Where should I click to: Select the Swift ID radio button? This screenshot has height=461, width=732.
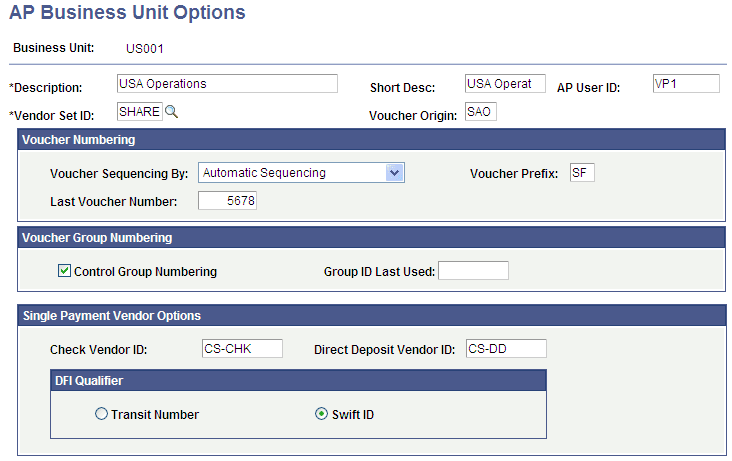click(321, 414)
